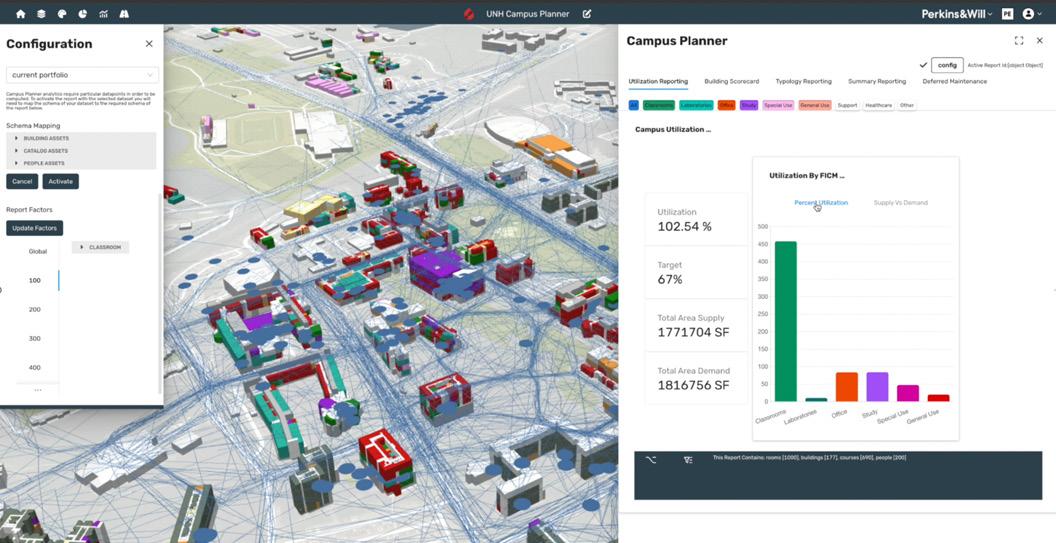
Task: Show more factor codes via the ellipsis
Action: tap(38, 389)
